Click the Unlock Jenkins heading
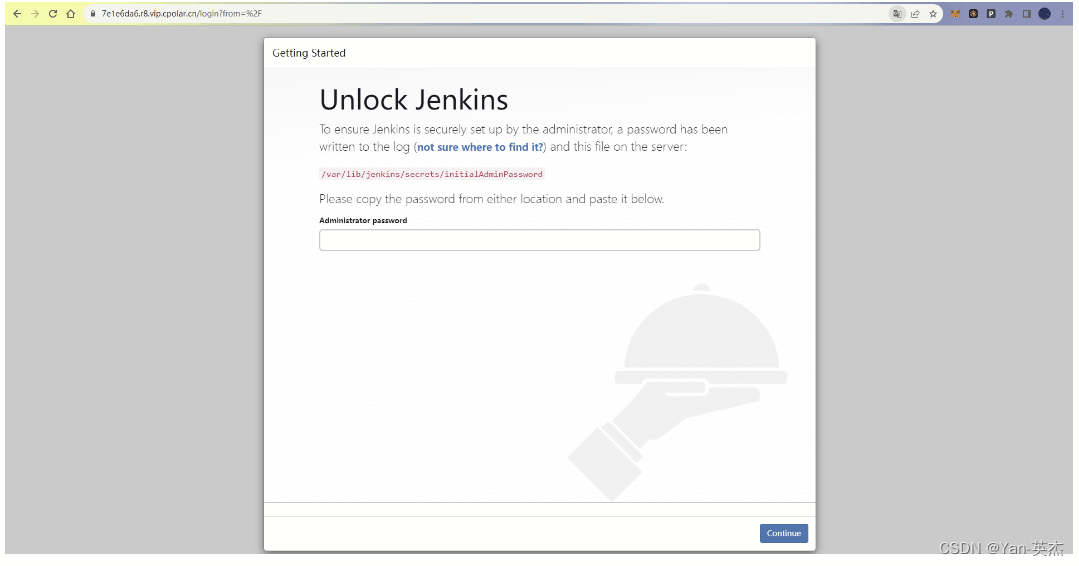The height and width of the screenshot is (566, 1079). pos(414,100)
